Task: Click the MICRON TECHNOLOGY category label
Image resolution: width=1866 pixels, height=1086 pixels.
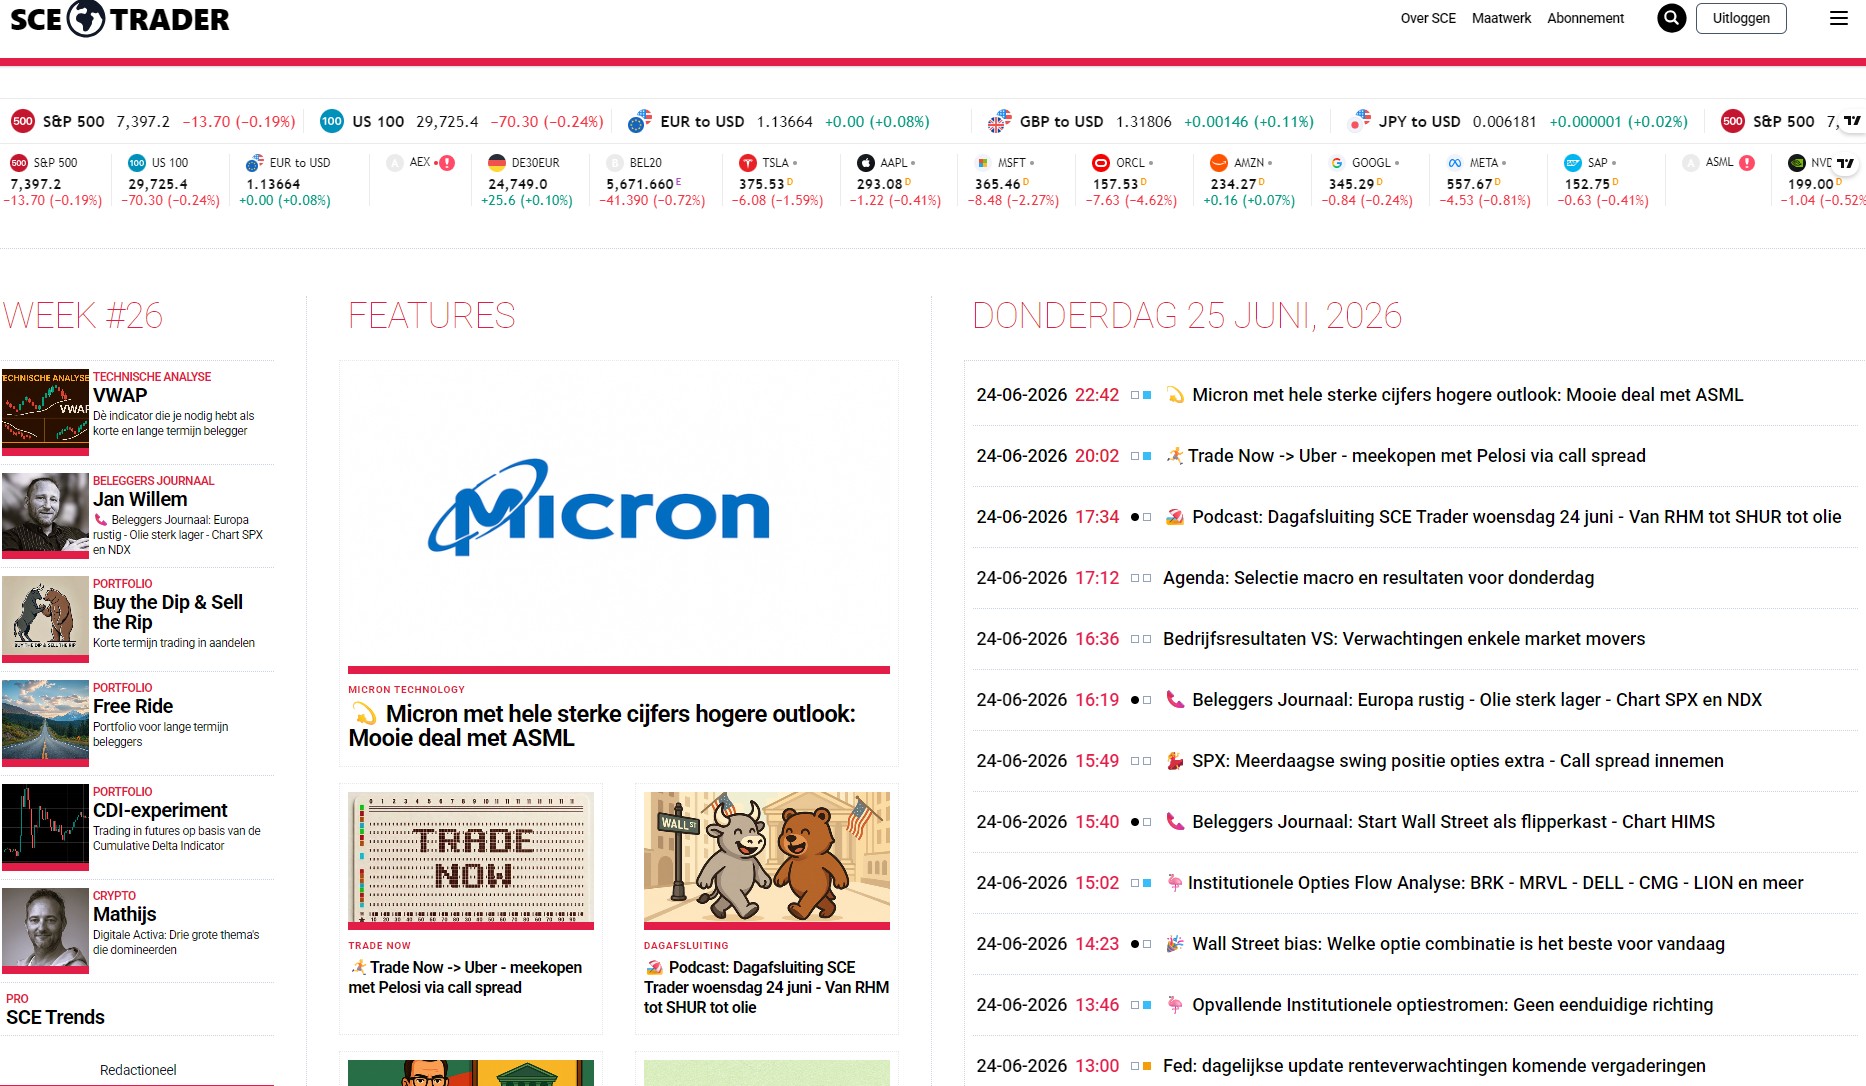Action: [406, 690]
